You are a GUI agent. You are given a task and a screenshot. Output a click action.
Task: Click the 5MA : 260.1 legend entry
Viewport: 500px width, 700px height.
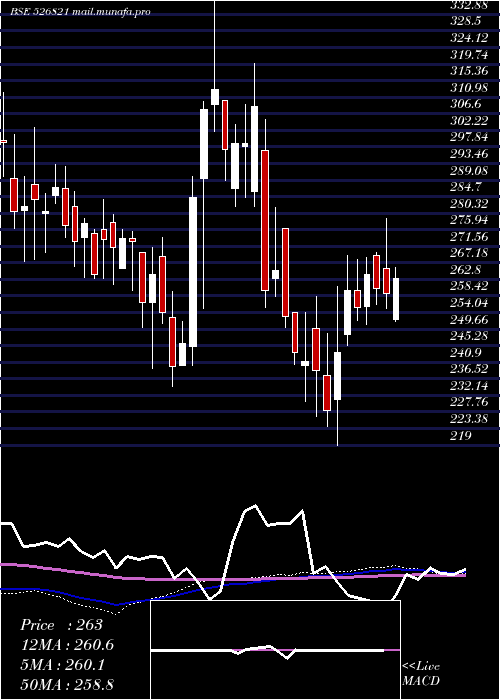tap(62, 665)
